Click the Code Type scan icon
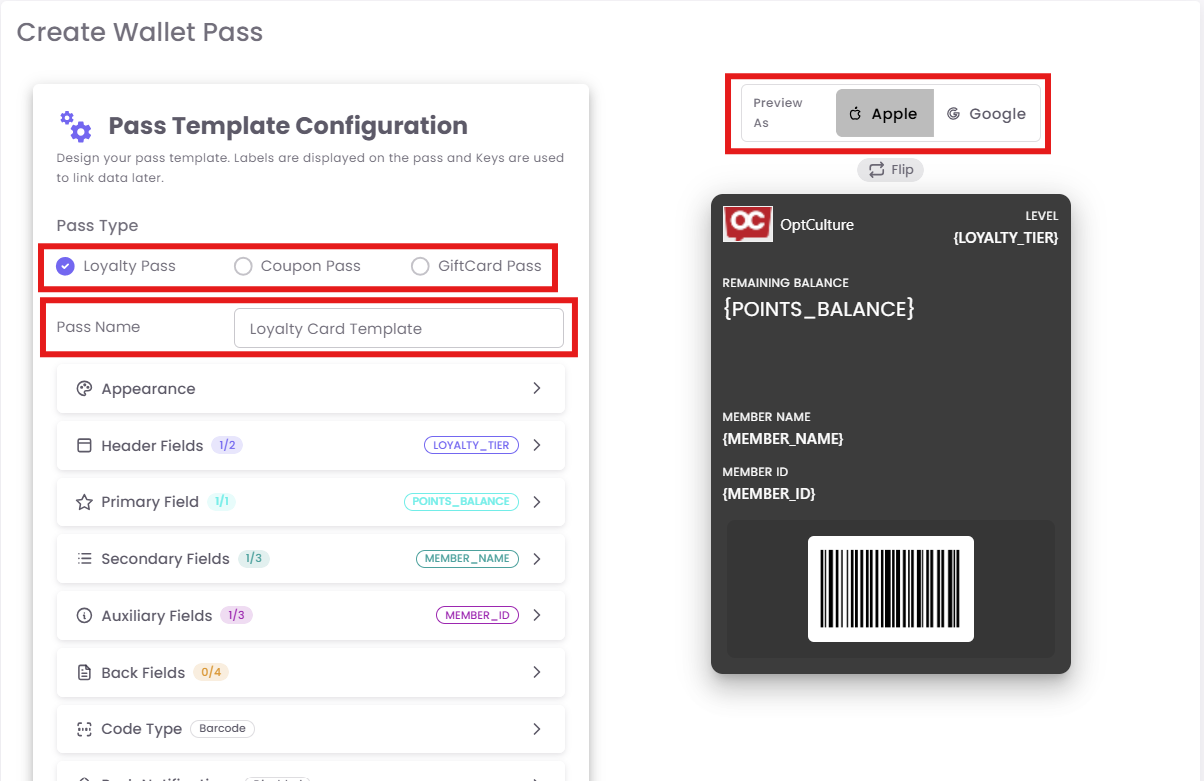The image size is (1204, 781). (x=84, y=729)
